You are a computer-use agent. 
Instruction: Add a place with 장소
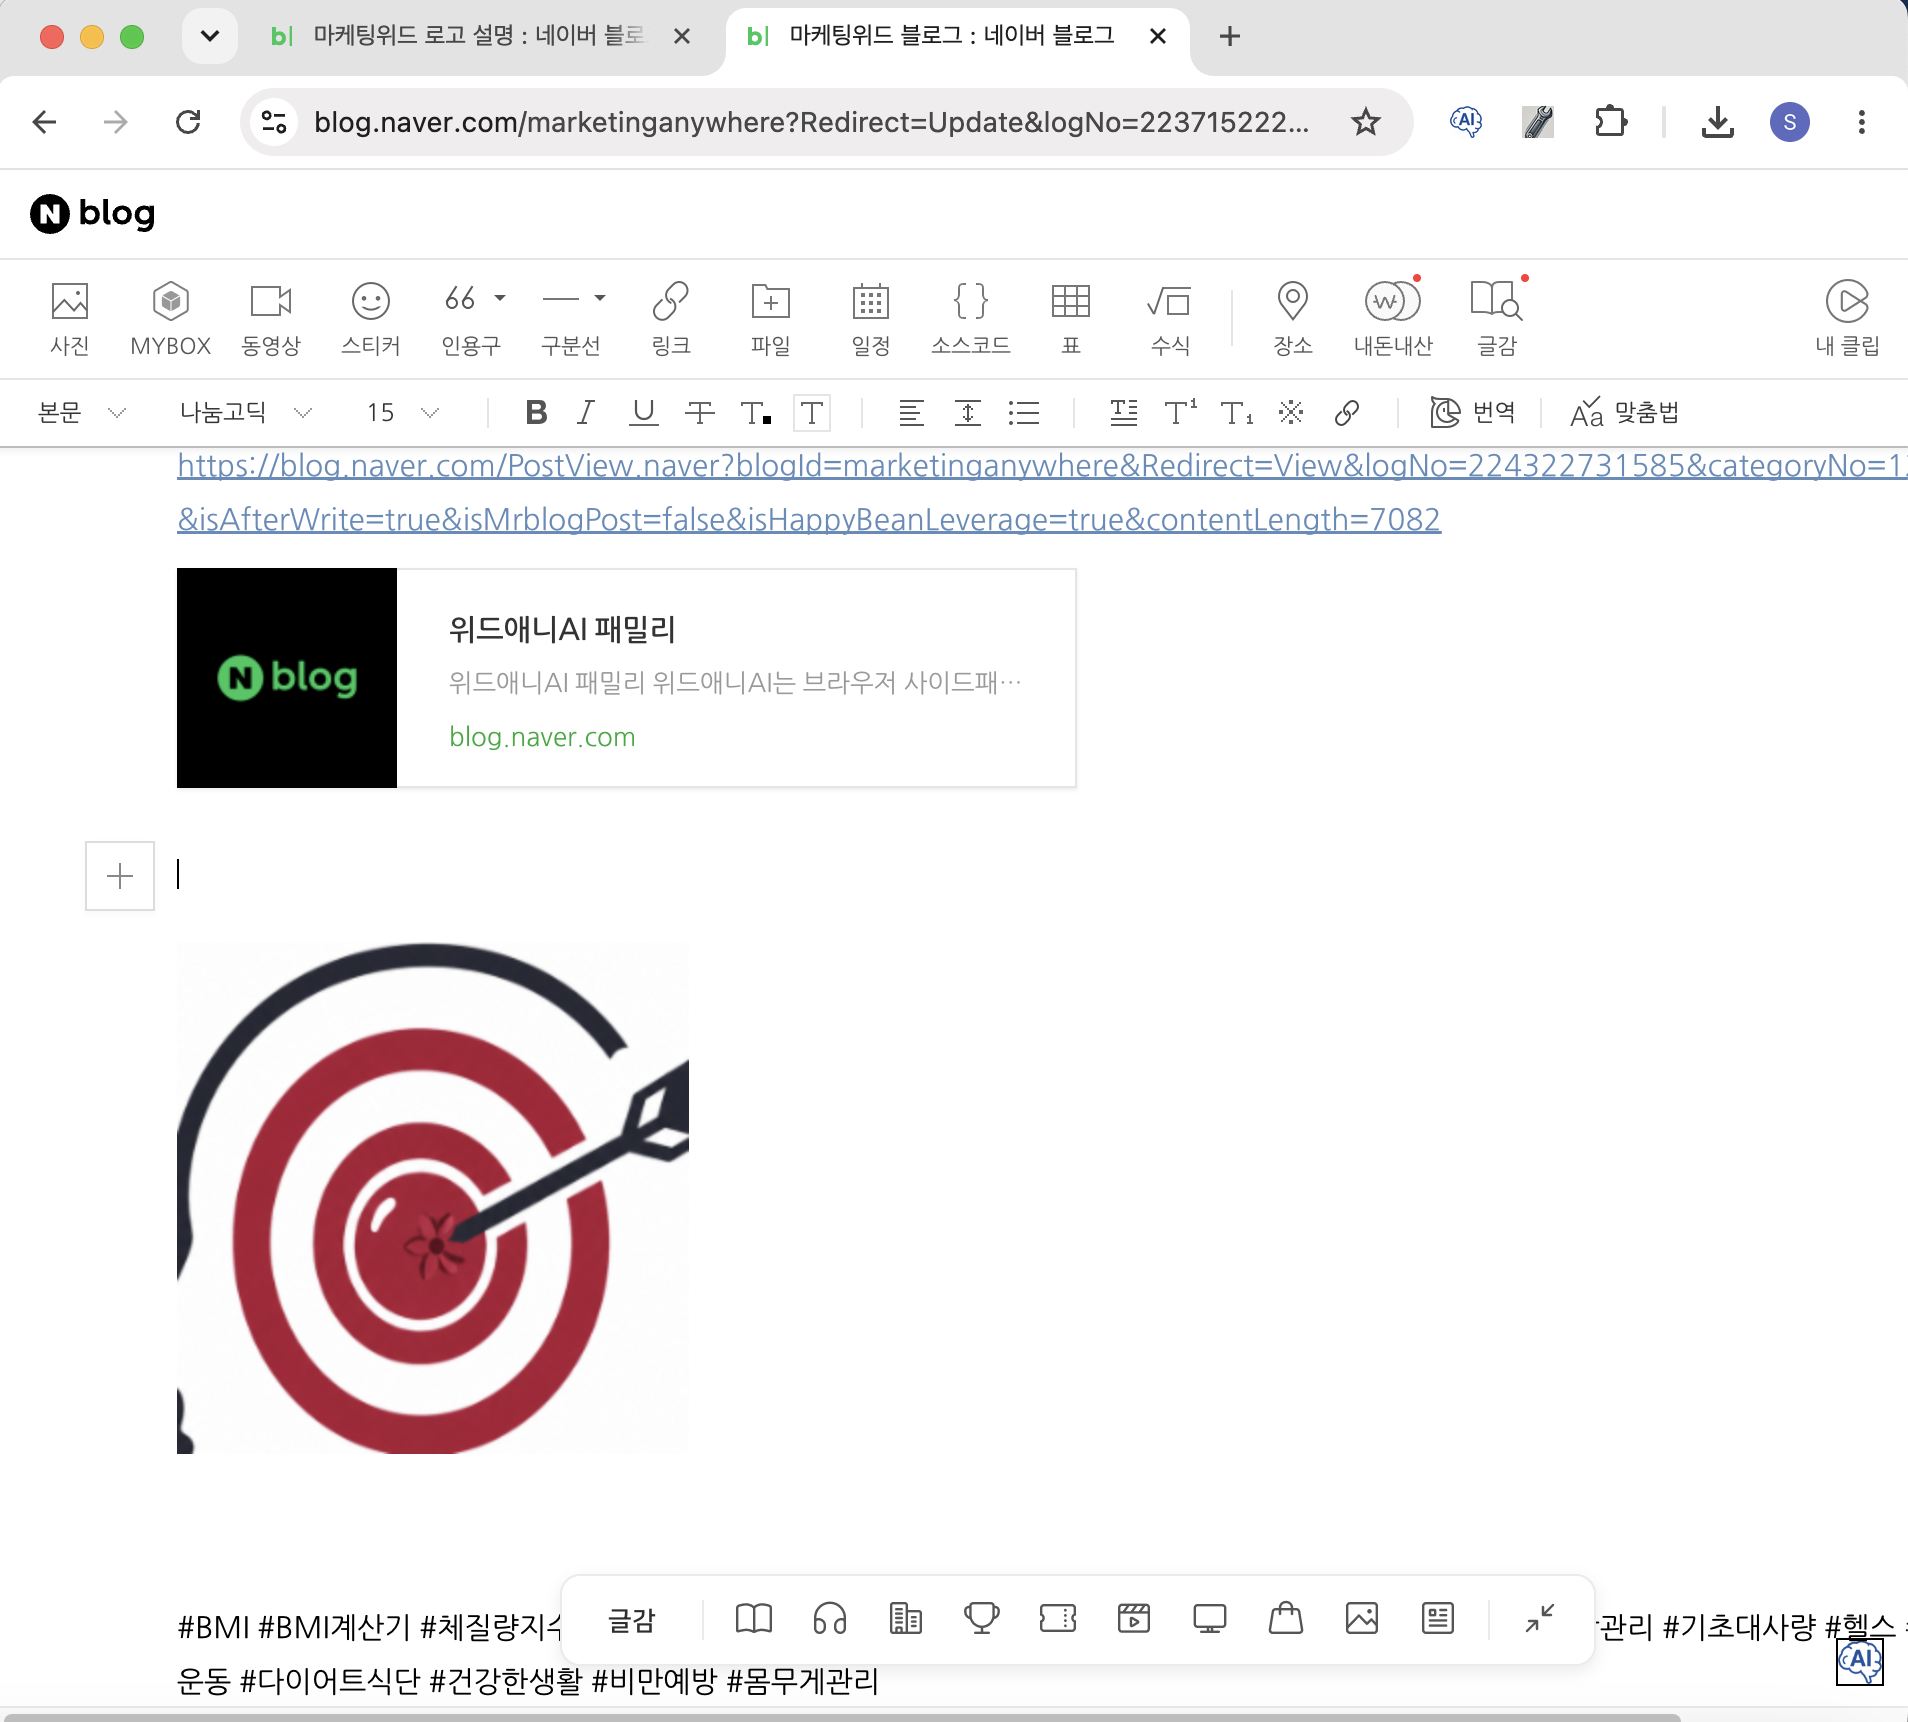tap(1293, 318)
